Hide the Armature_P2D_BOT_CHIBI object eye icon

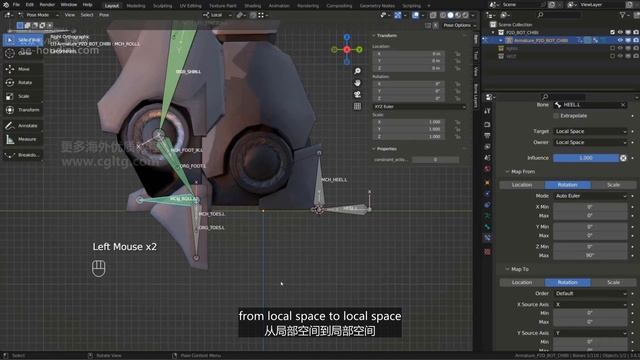[620, 40]
